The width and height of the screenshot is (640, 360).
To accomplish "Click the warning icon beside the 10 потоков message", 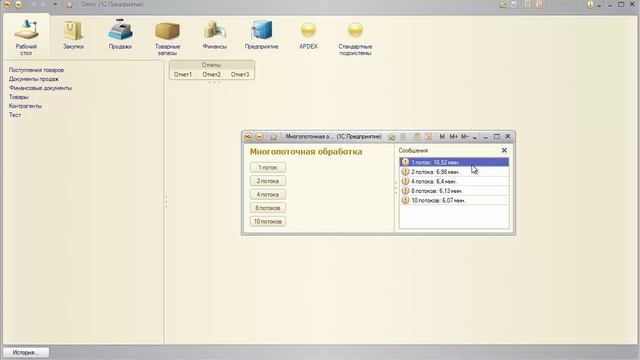I will point(405,200).
